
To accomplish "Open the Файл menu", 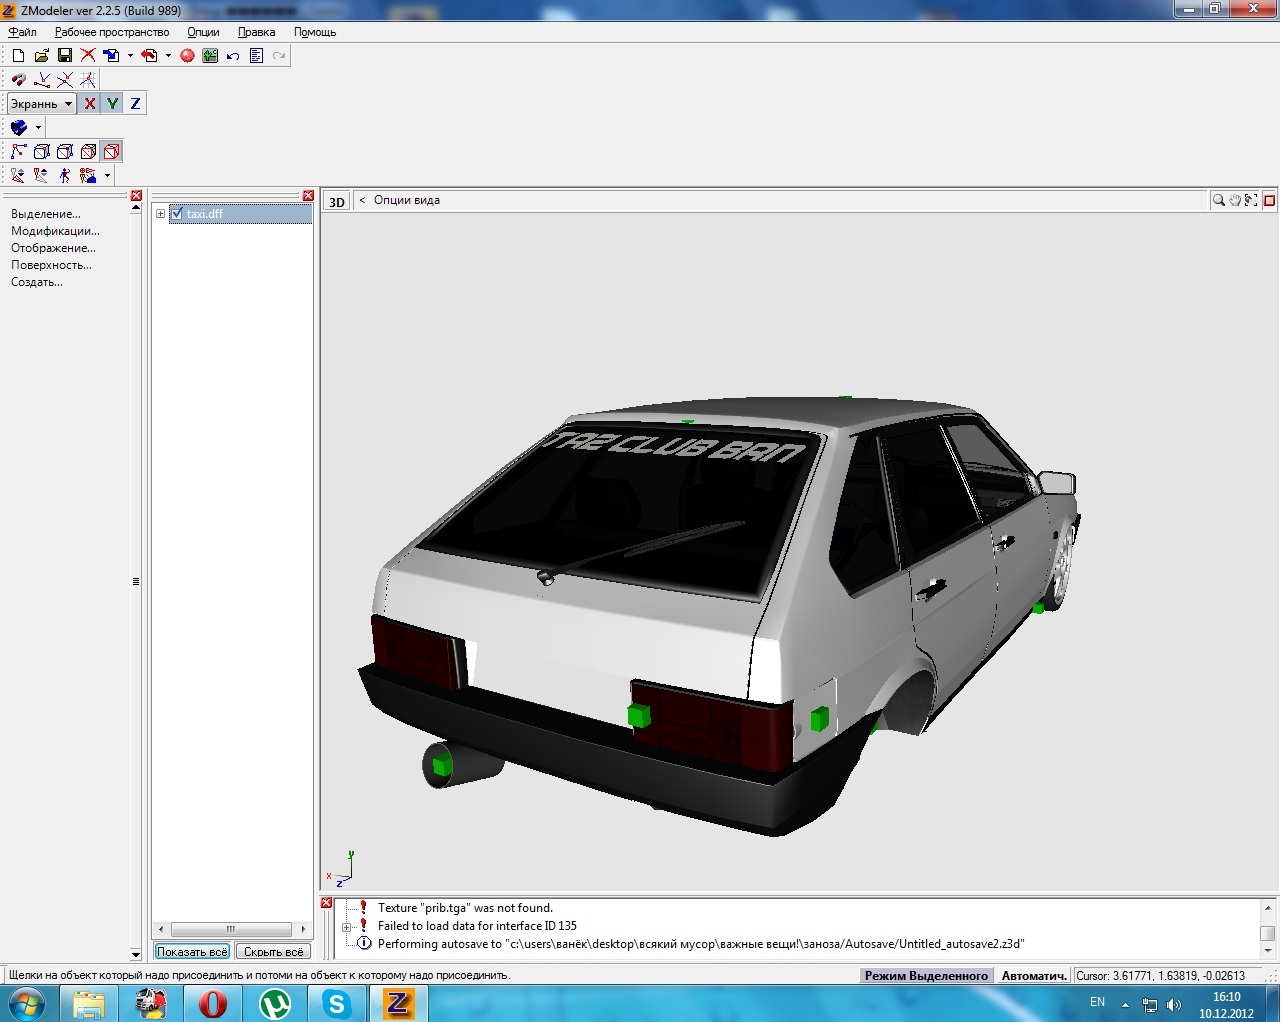I will (22, 32).
